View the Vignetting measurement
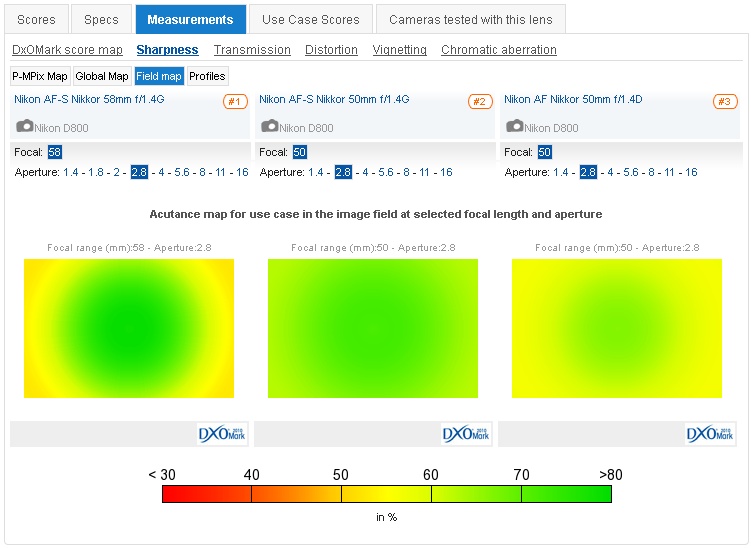The height and width of the screenshot is (548, 751). click(399, 50)
